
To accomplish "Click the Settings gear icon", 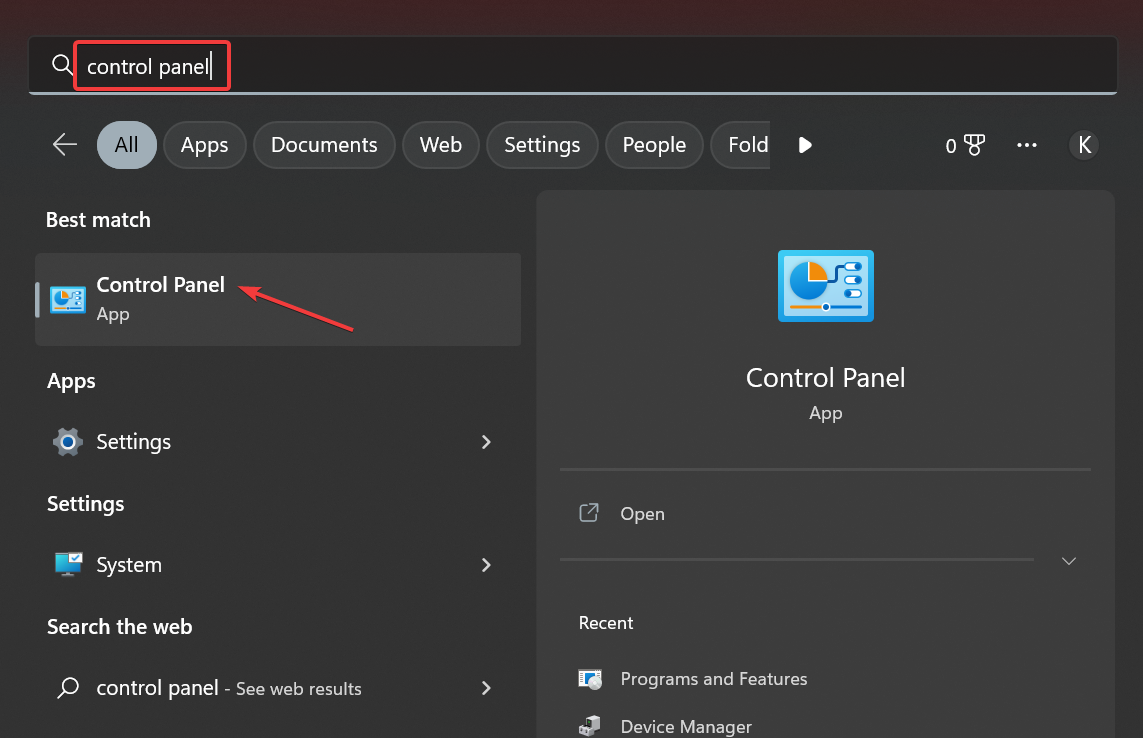I will 68,441.
